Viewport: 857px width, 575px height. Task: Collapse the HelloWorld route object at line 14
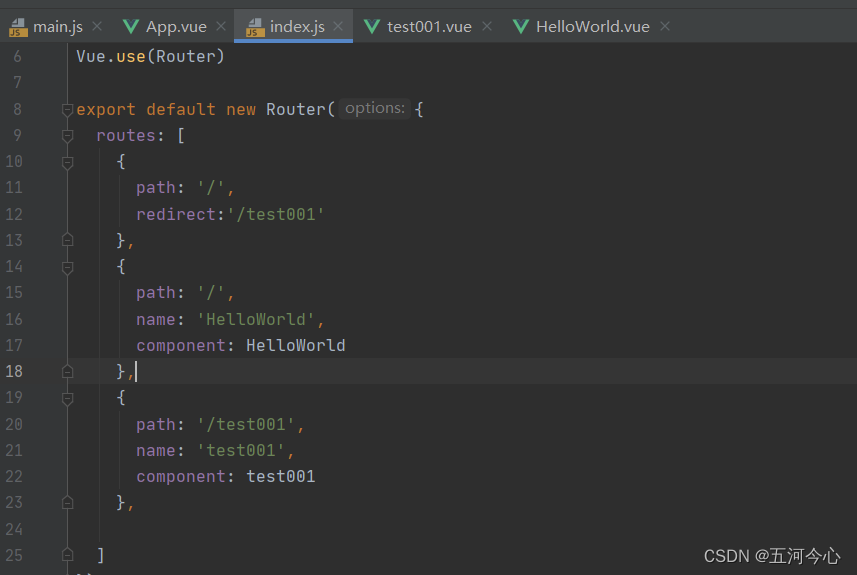pos(67,267)
